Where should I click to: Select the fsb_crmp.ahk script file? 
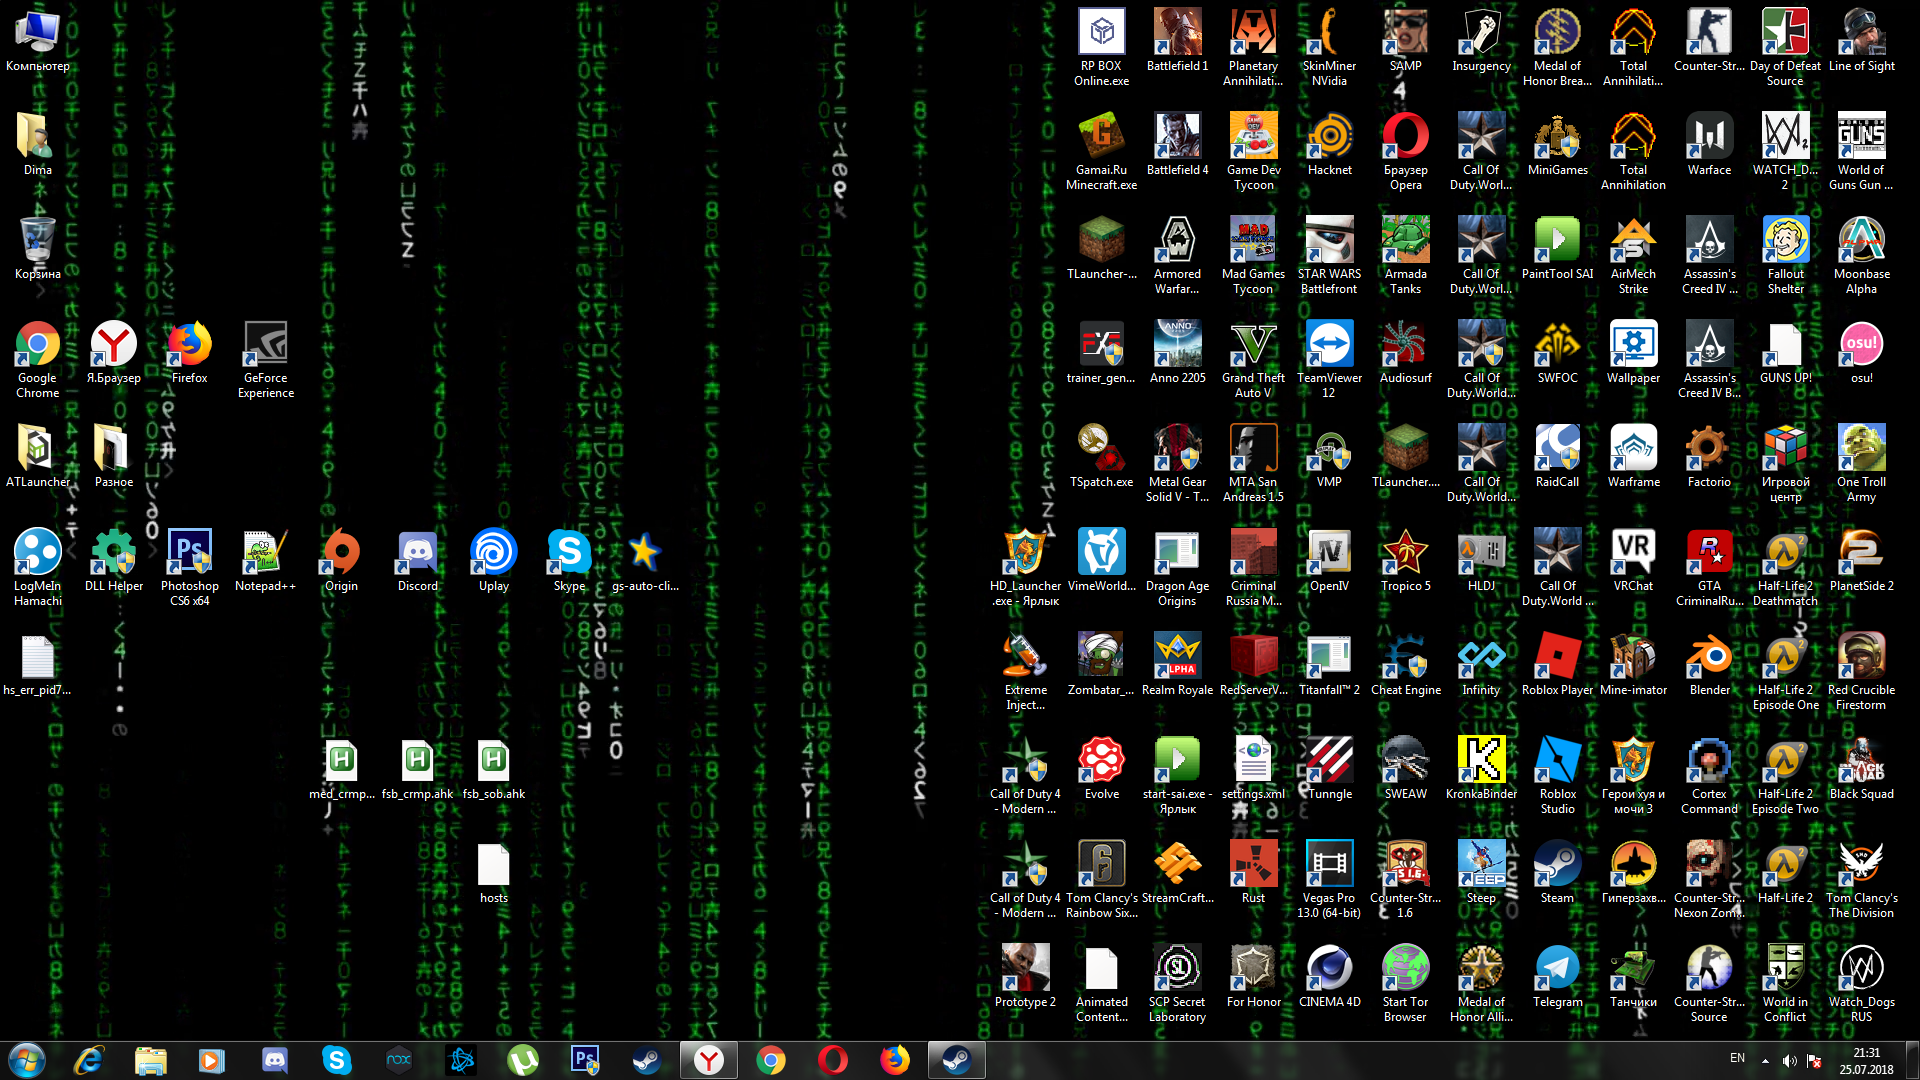[418, 768]
